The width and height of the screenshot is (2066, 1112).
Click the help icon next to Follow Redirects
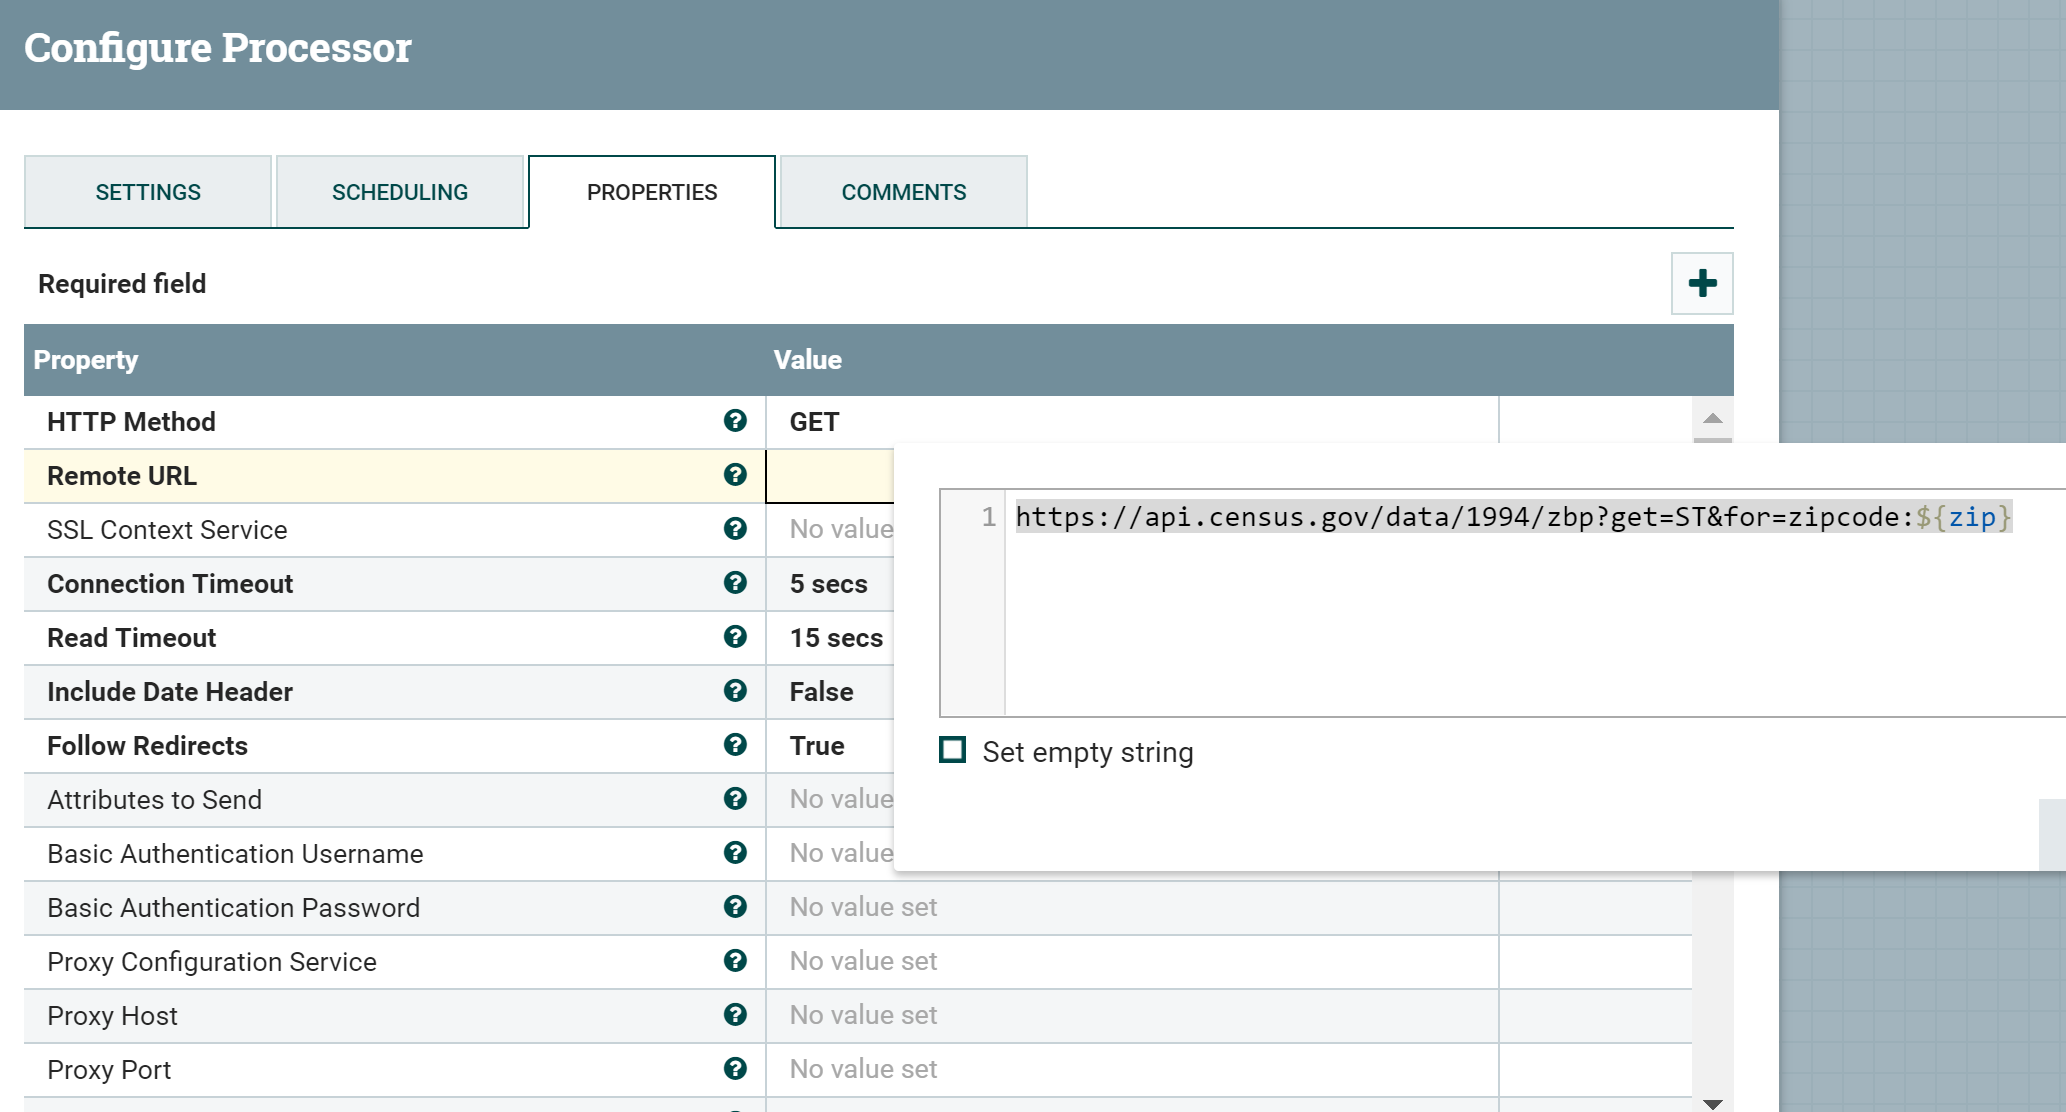coord(735,745)
